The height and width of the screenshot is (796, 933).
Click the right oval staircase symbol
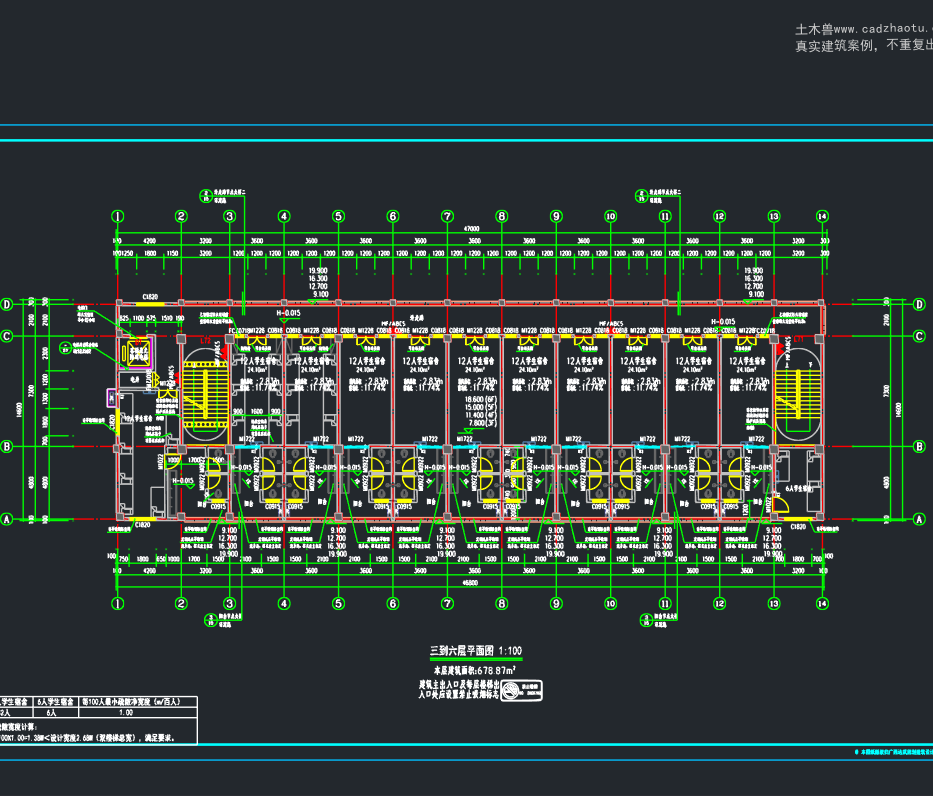pos(798,394)
